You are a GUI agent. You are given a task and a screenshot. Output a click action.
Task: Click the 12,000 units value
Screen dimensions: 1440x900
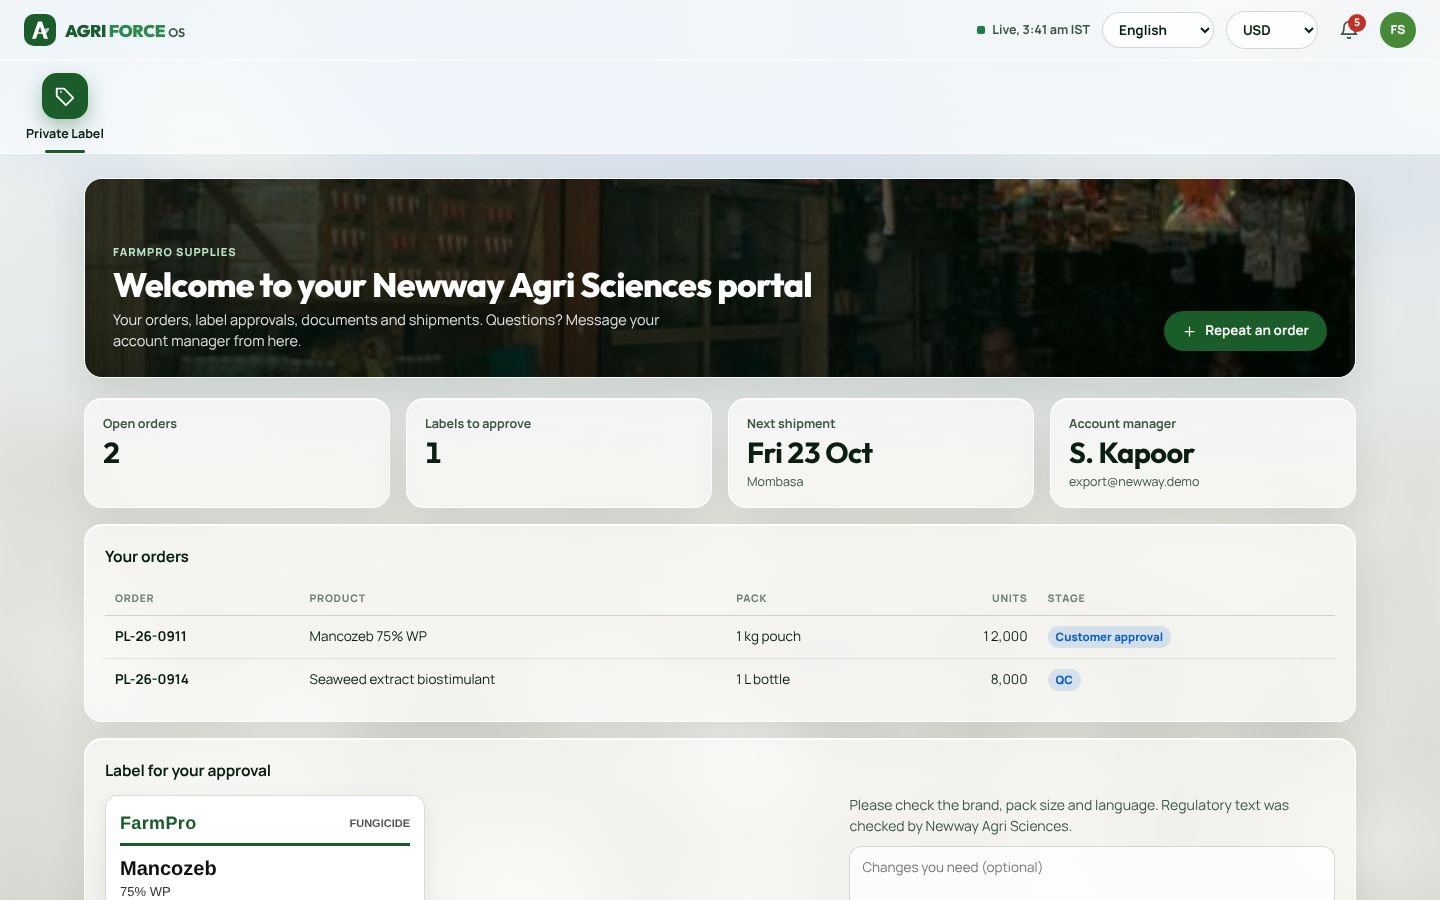coord(1005,637)
